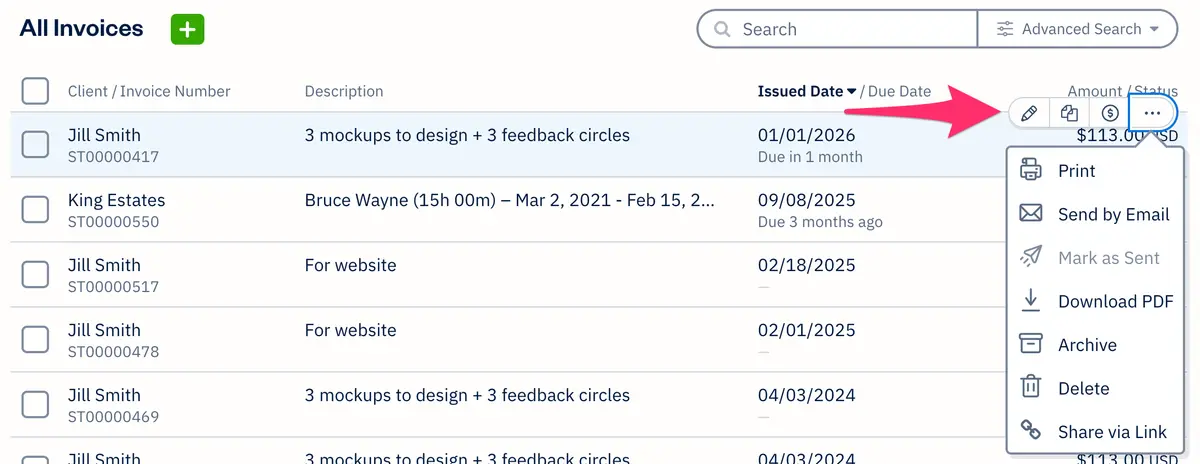Click the download arrow icon in menu
This screenshot has height=464, width=1200.
click(x=1030, y=301)
